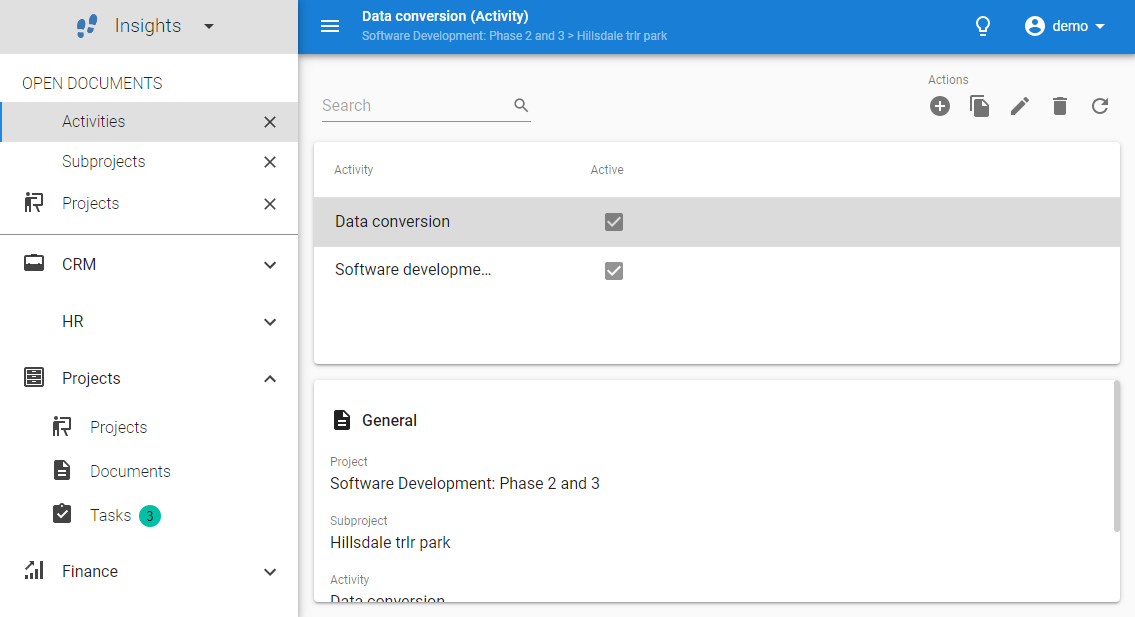Click project value Software Development: Phase 2 and 3
The image size is (1135, 617).
click(x=465, y=484)
